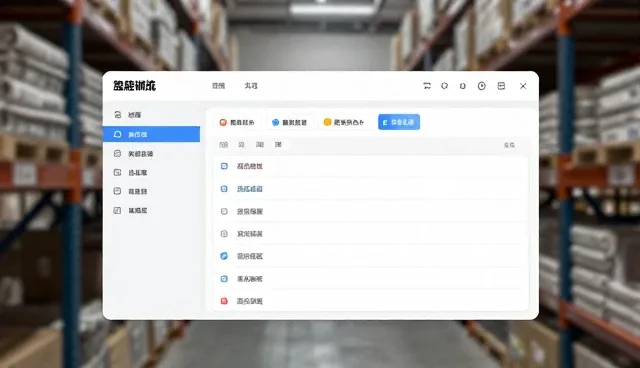The image size is (640, 368).
Task: Click the small bracket icon between refresh and clock
Action: [x=462, y=86]
